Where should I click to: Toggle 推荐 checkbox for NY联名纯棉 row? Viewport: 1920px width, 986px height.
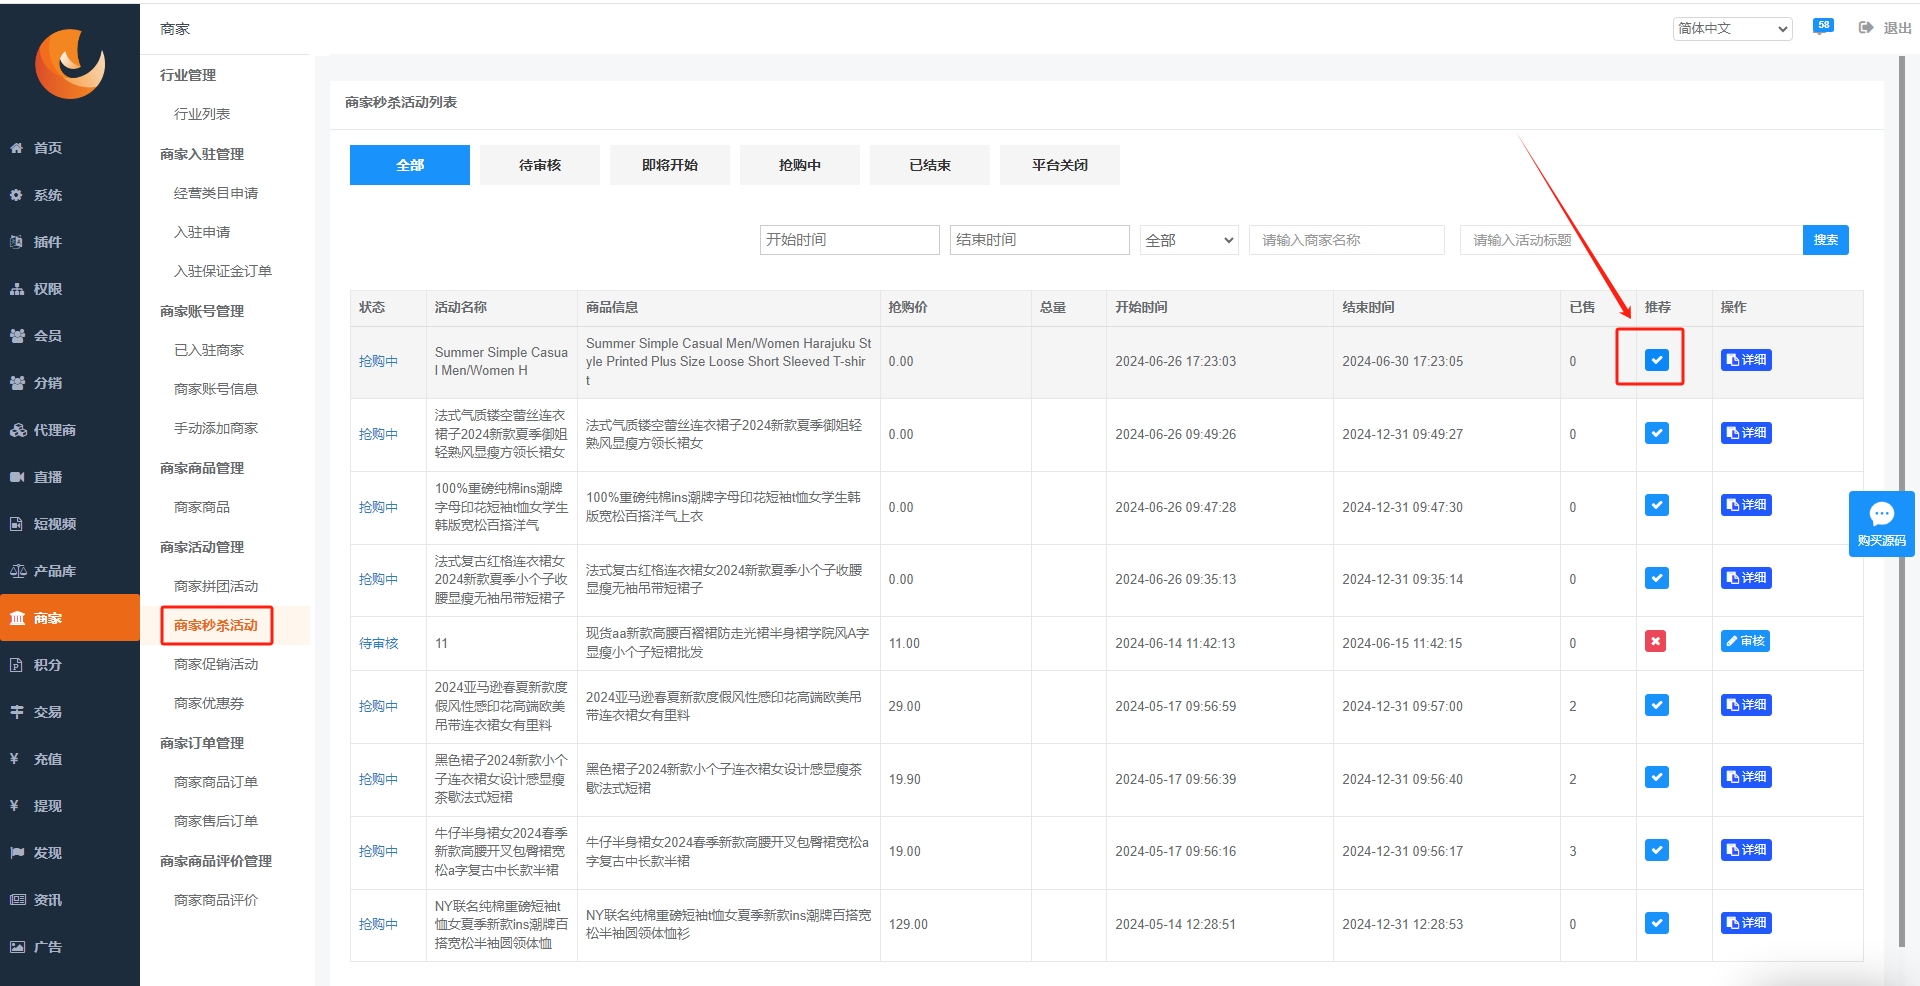click(1657, 923)
